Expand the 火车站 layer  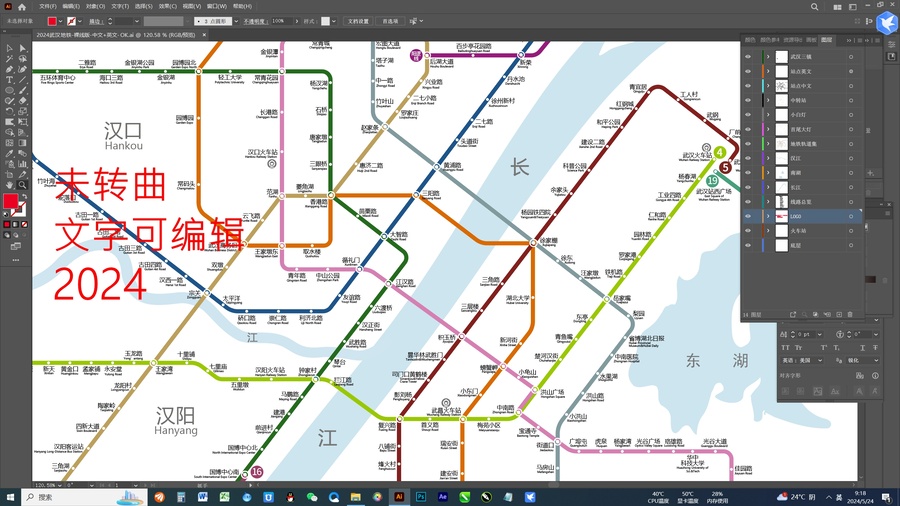(768, 231)
